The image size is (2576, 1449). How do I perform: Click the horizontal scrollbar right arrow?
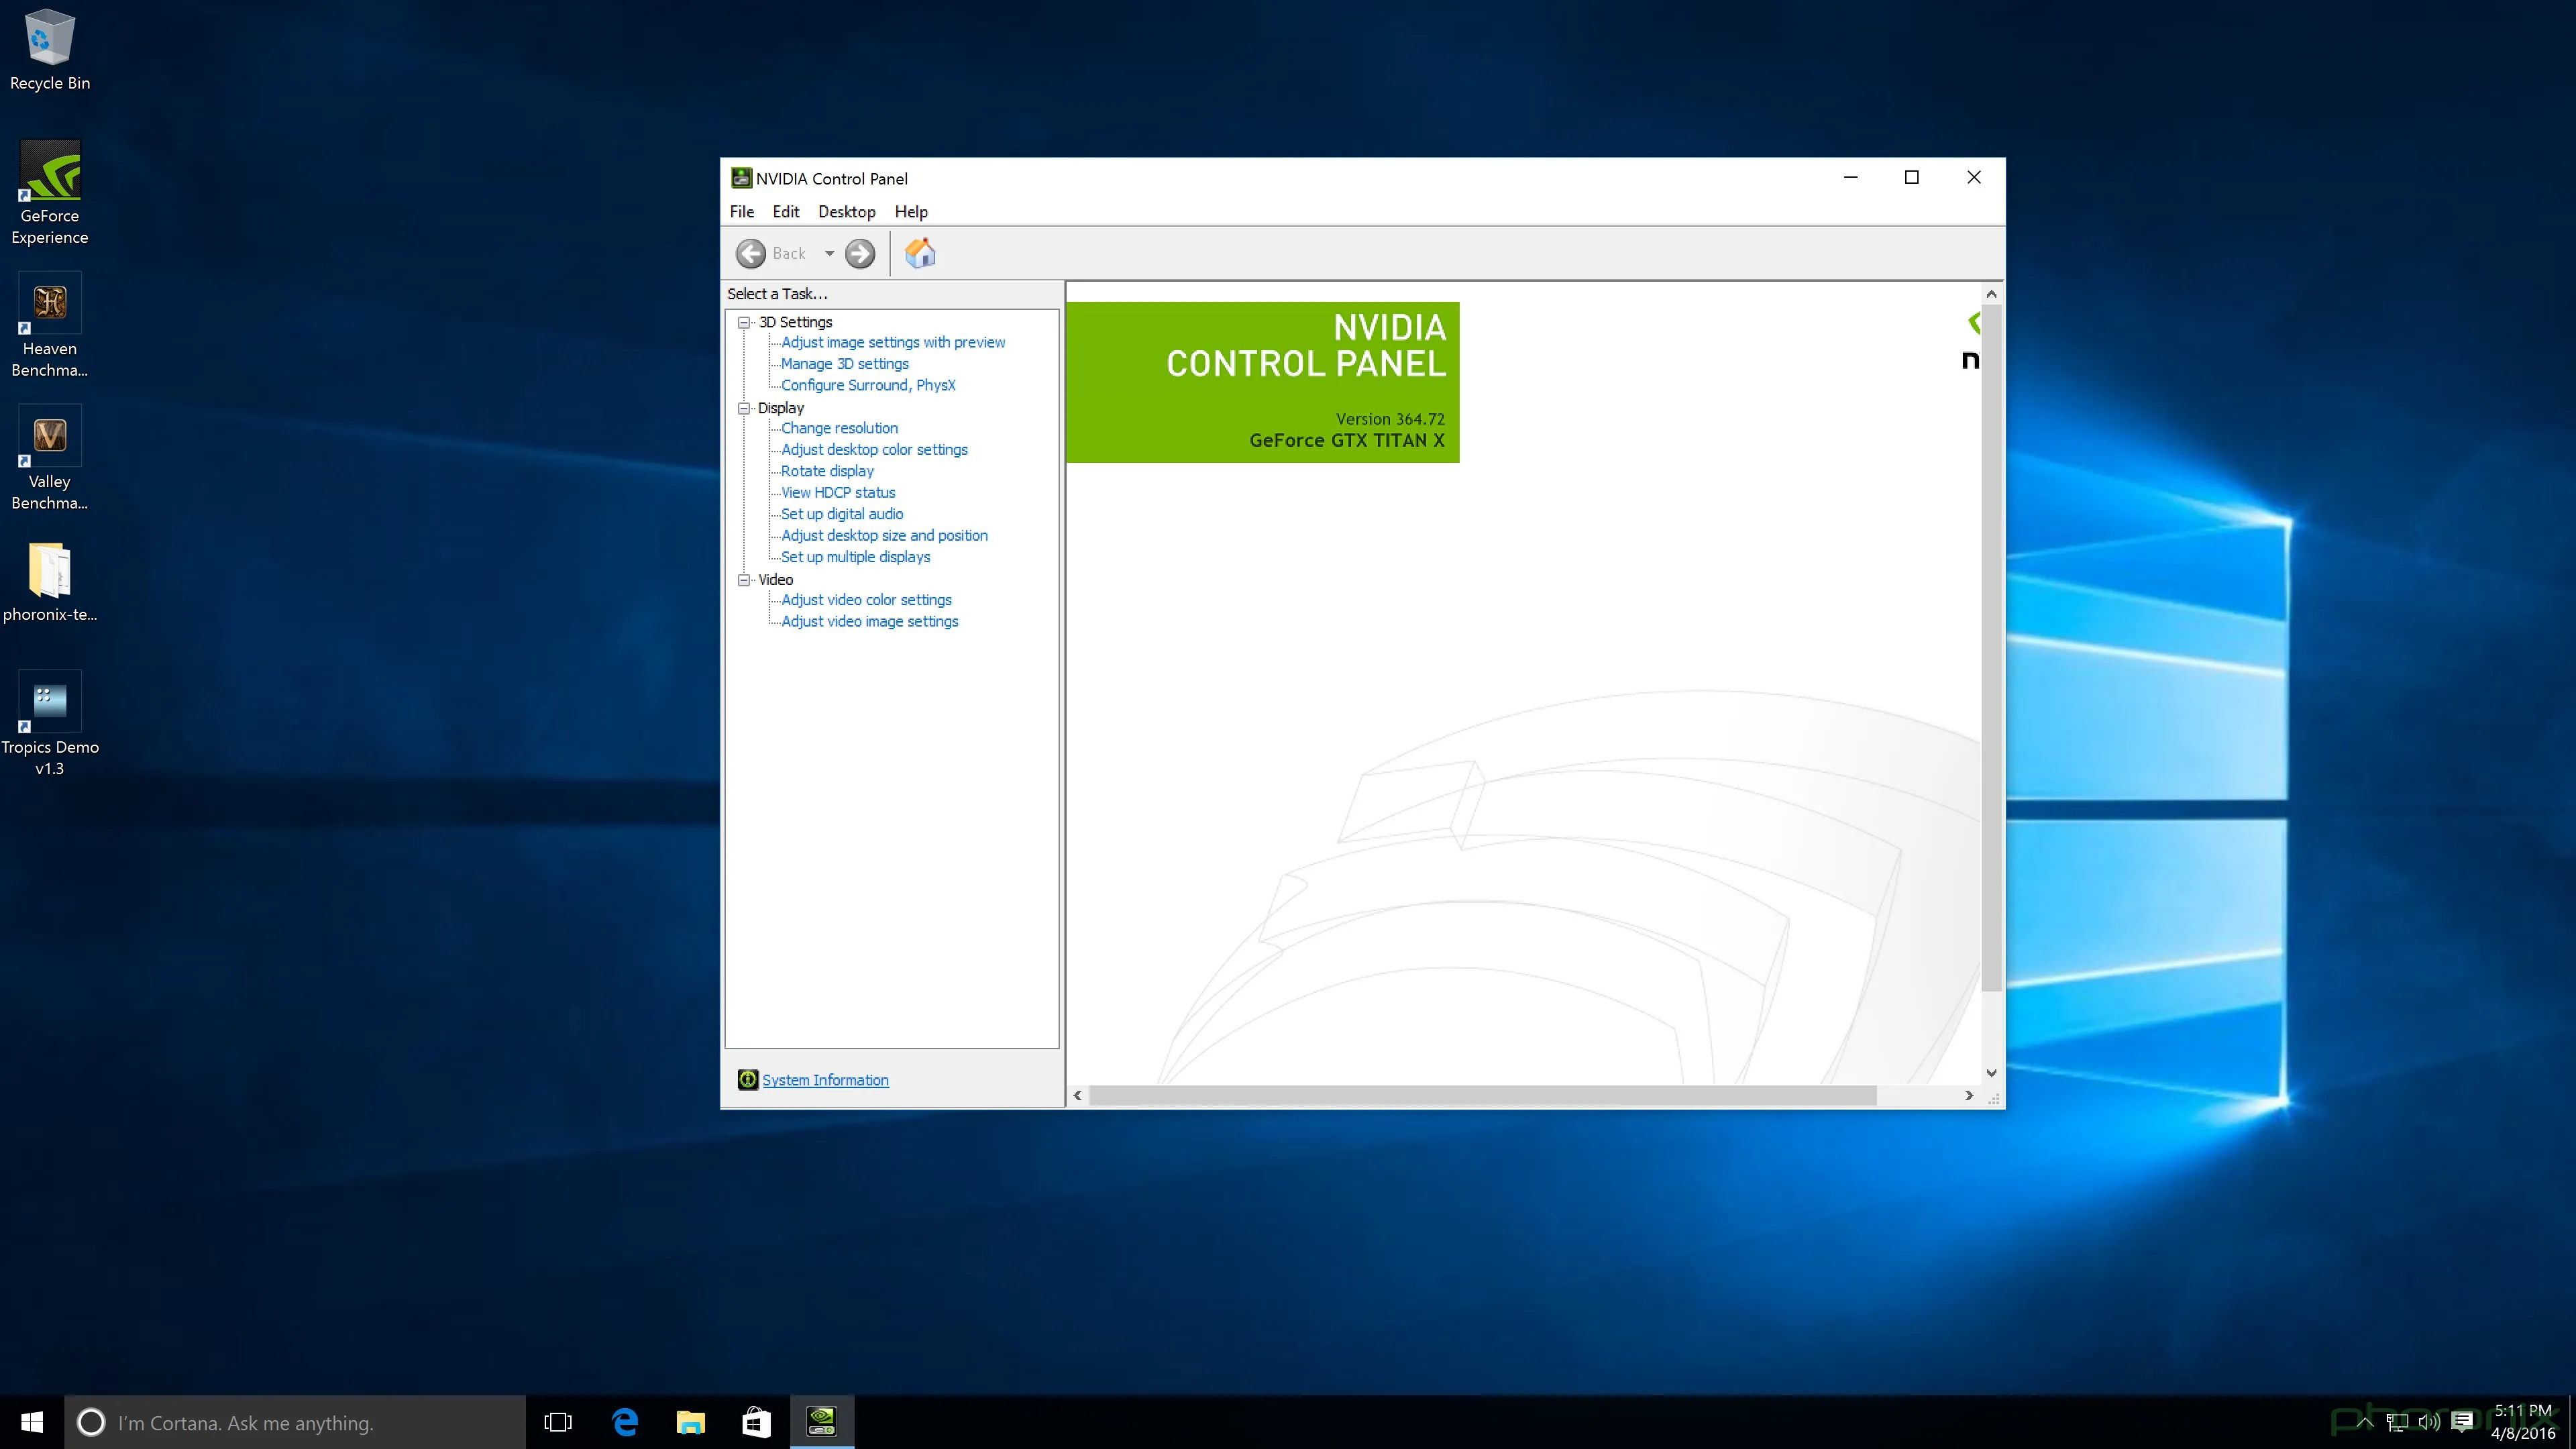point(1969,1095)
